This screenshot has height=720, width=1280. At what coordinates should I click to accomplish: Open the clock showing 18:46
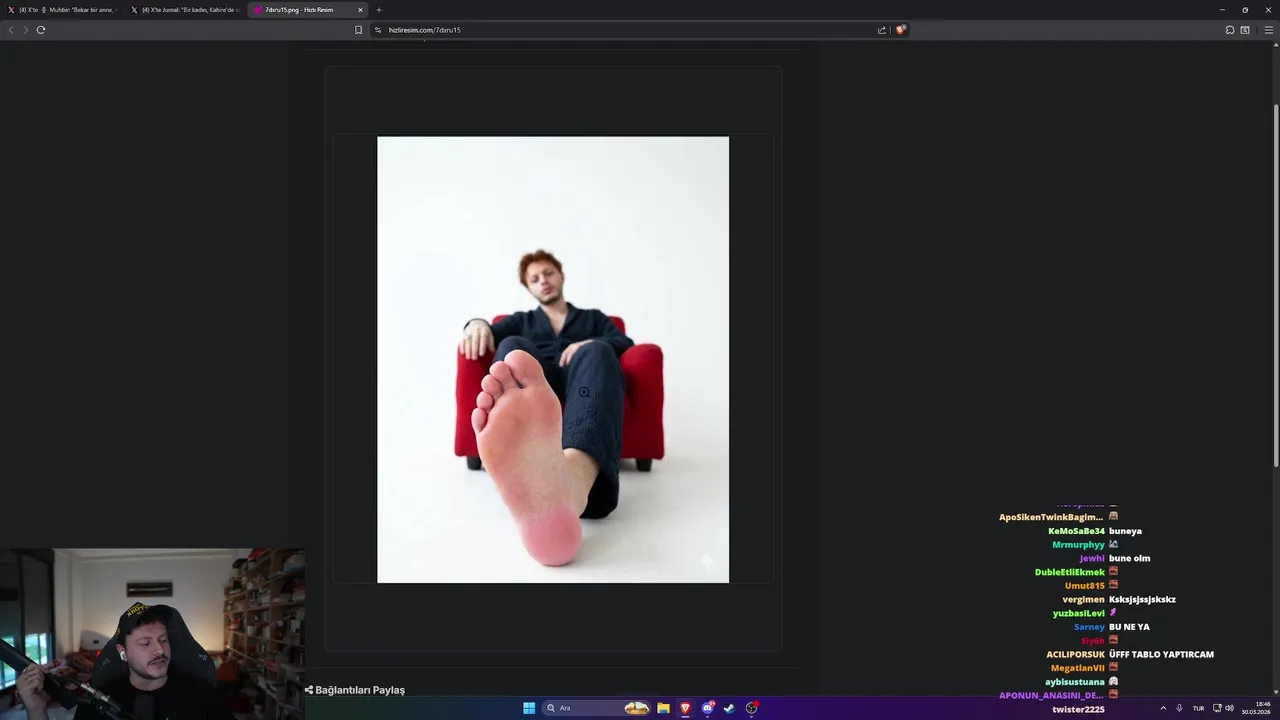[x=1255, y=708]
